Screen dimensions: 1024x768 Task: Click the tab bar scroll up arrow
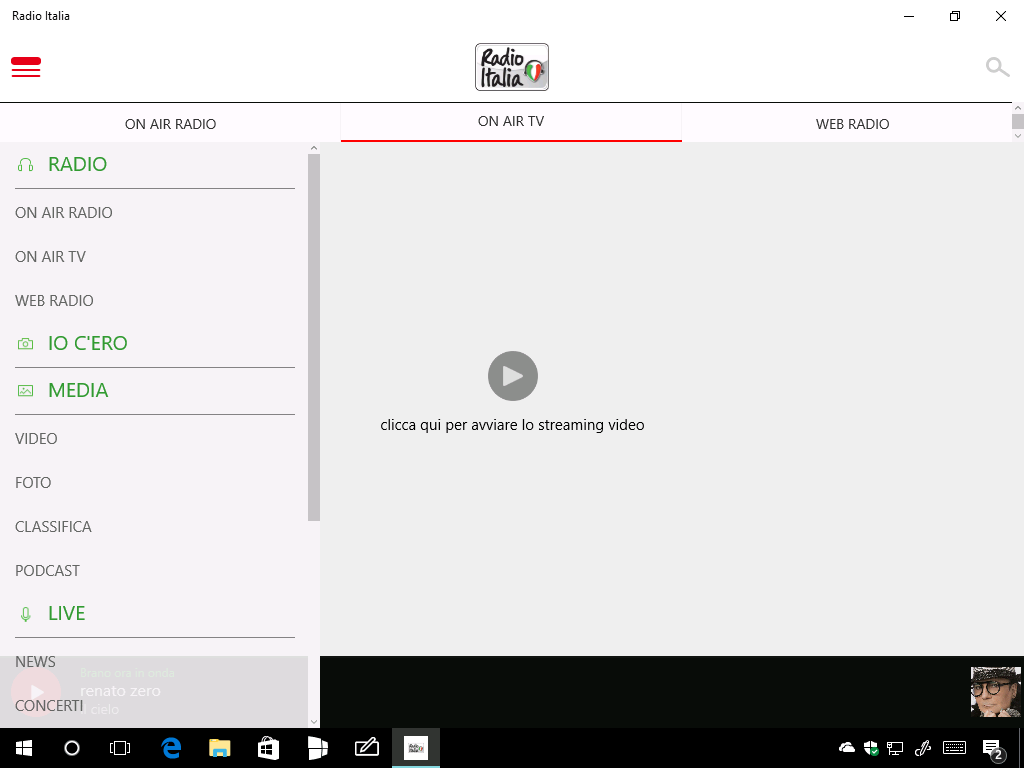[x=1017, y=108]
